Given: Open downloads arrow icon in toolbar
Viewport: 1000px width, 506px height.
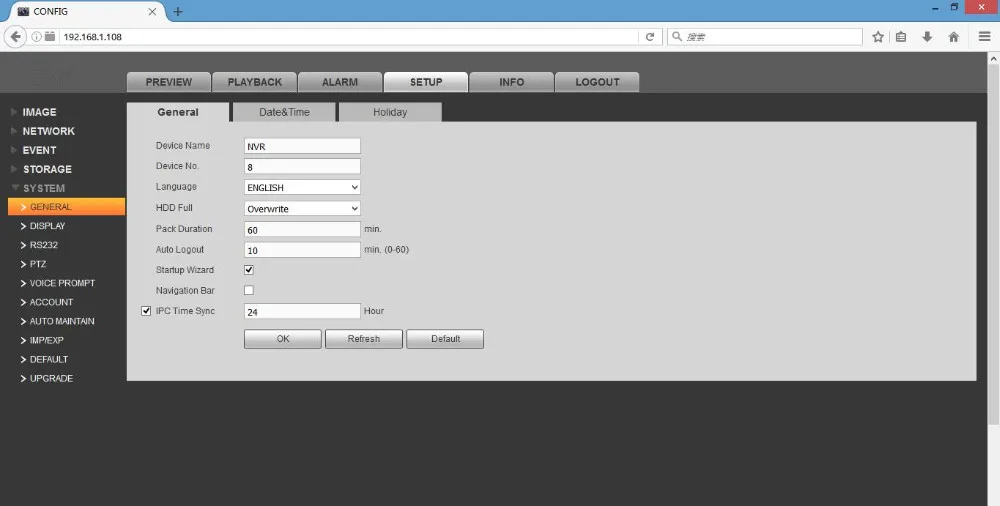Looking at the screenshot, I should 927,37.
